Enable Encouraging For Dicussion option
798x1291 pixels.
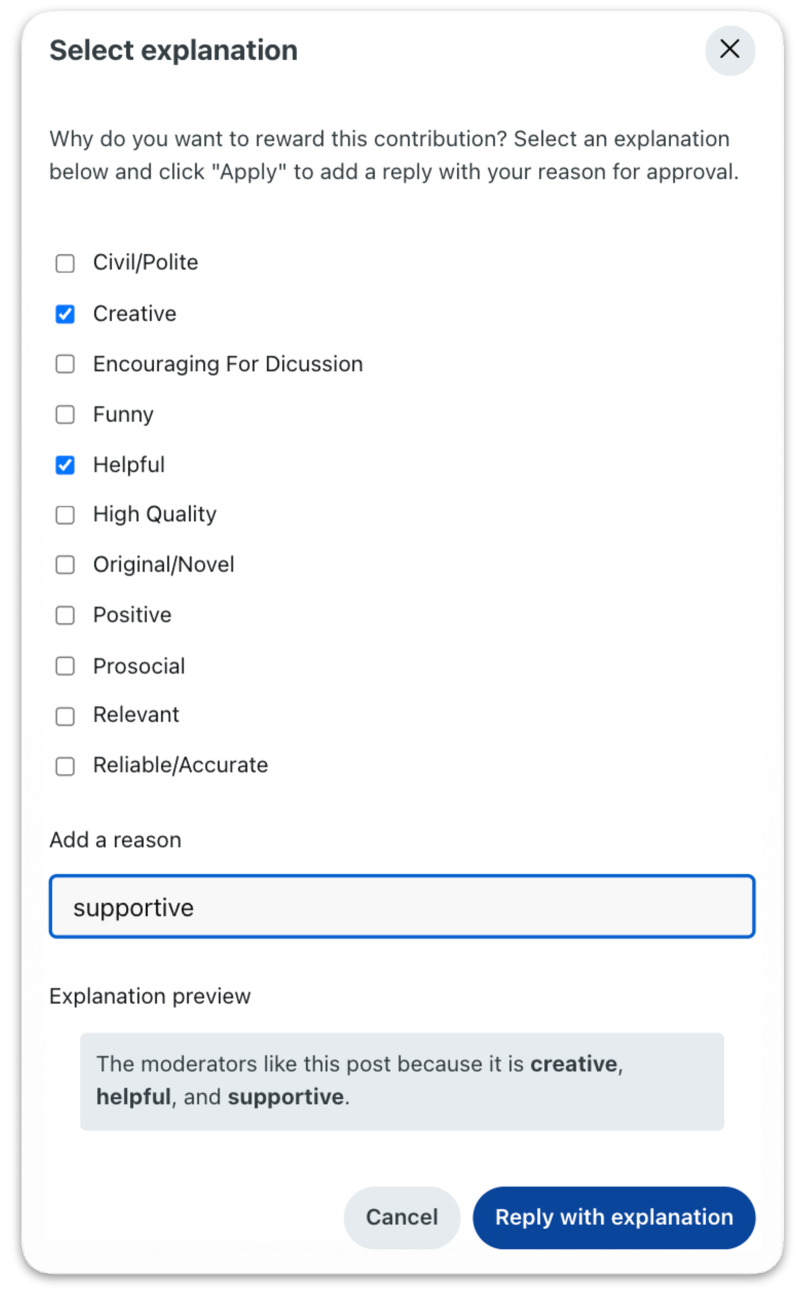click(65, 364)
